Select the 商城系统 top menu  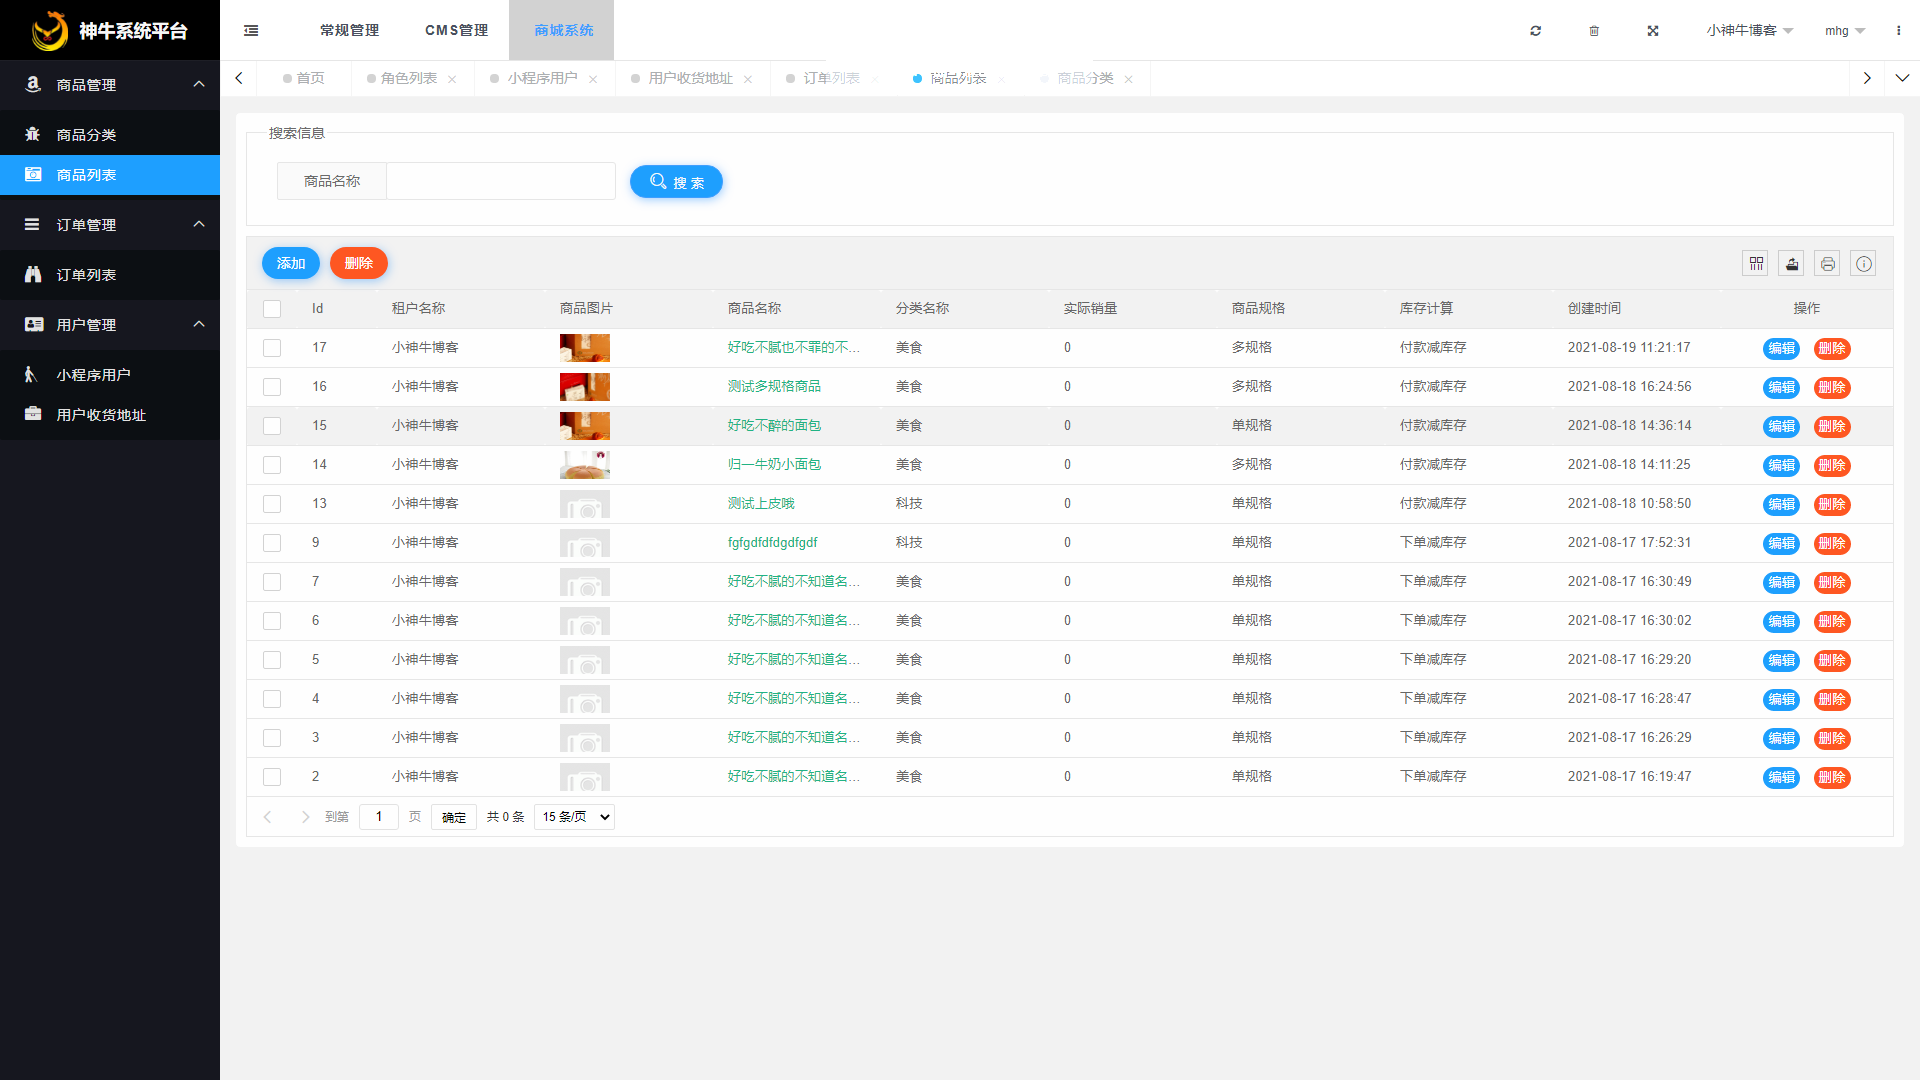[x=563, y=31]
